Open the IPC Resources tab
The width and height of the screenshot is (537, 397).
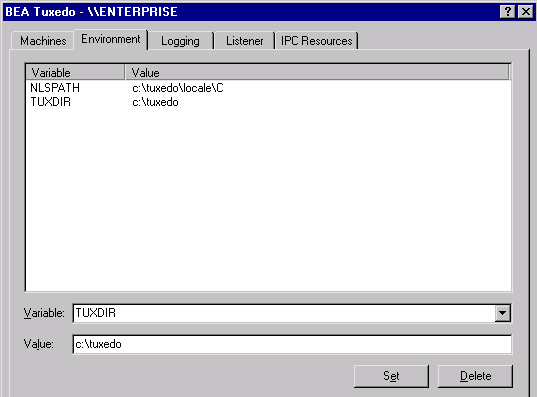(x=316, y=41)
